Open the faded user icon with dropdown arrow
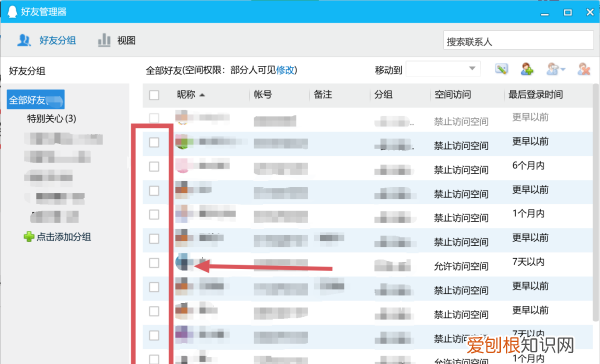The height and width of the screenshot is (364, 600). coord(556,69)
